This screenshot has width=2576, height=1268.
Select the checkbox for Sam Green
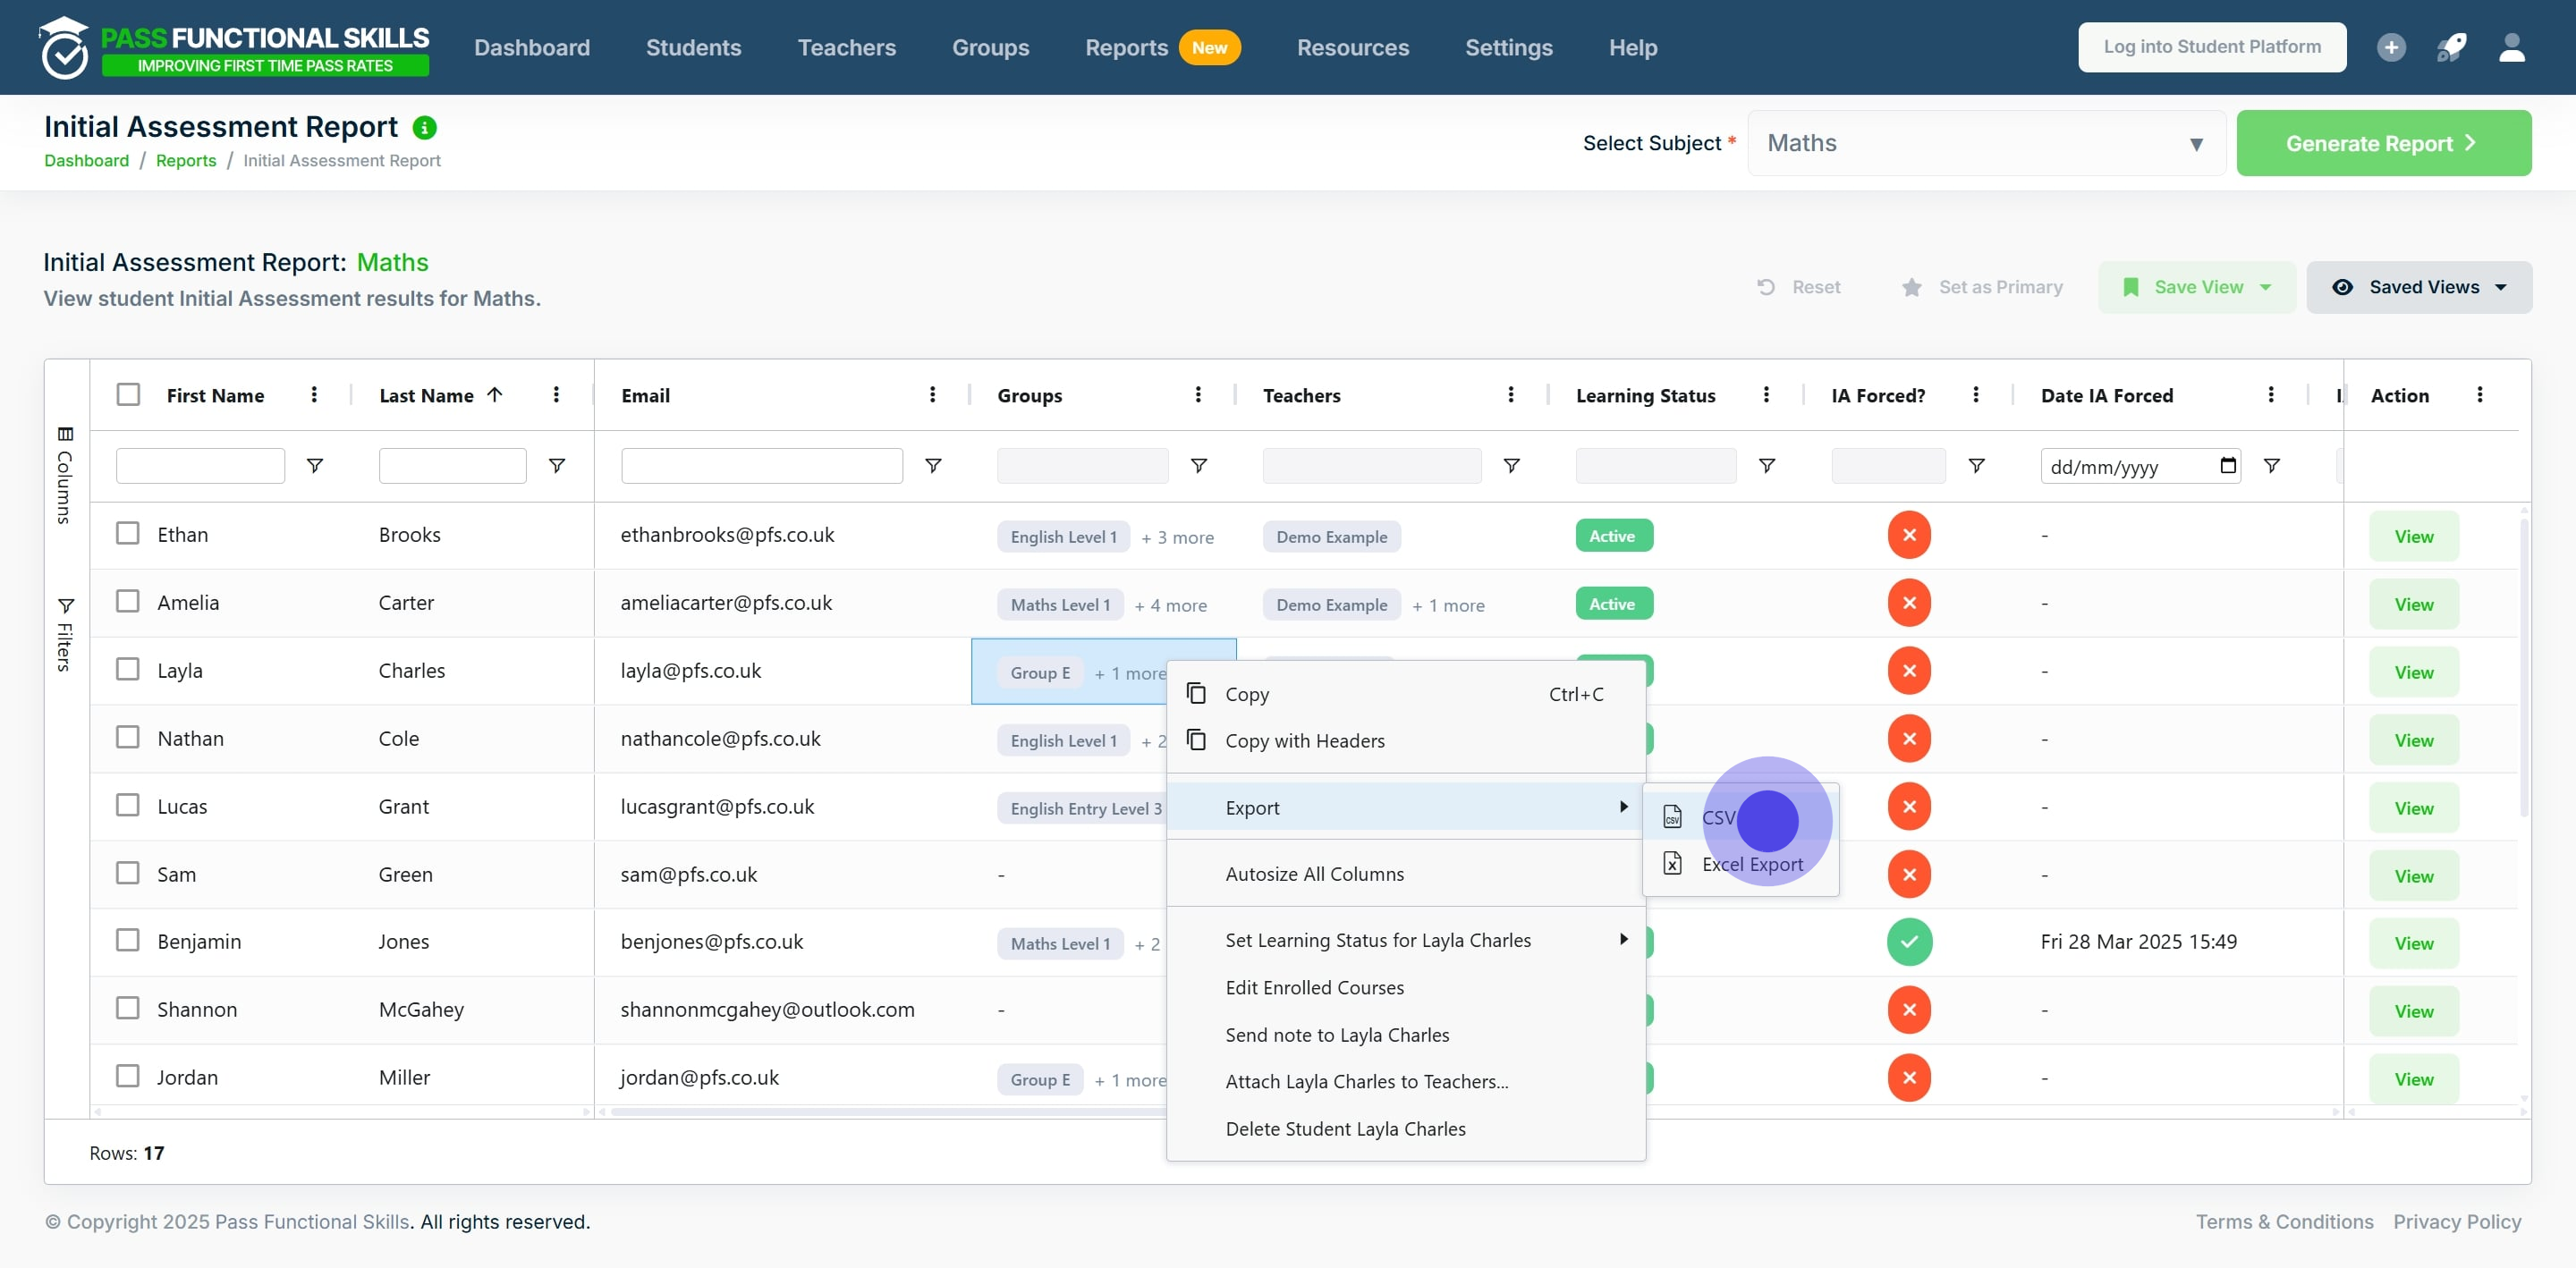click(x=128, y=874)
